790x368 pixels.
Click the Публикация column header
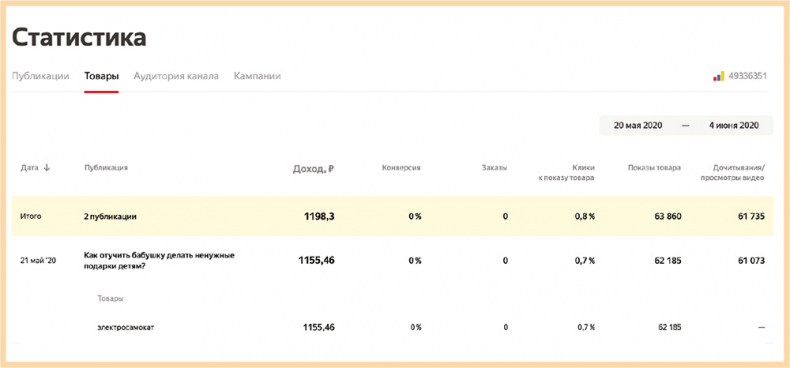click(x=106, y=168)
